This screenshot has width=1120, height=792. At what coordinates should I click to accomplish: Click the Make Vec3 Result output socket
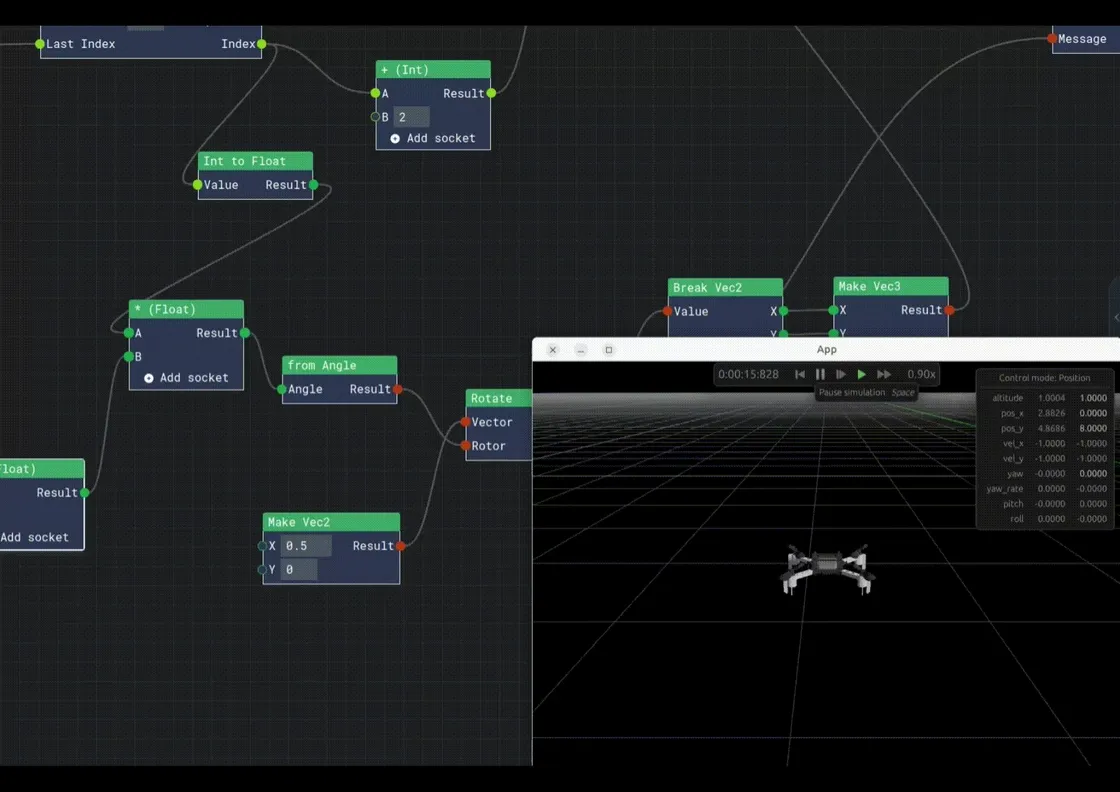coord(949,310)
